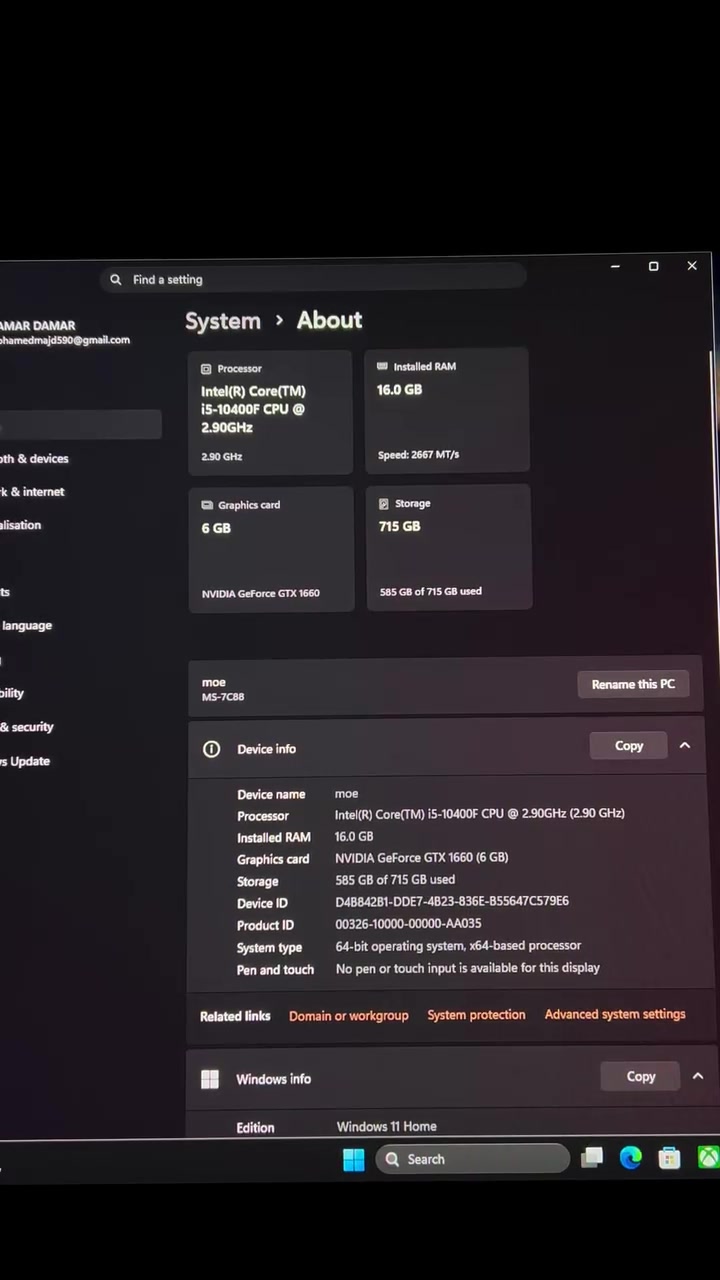The height and width of the screenshot is (1280, 720).
Task: Open Microsoft Store from the taskbar
Action: click(x=669, y=1158)
